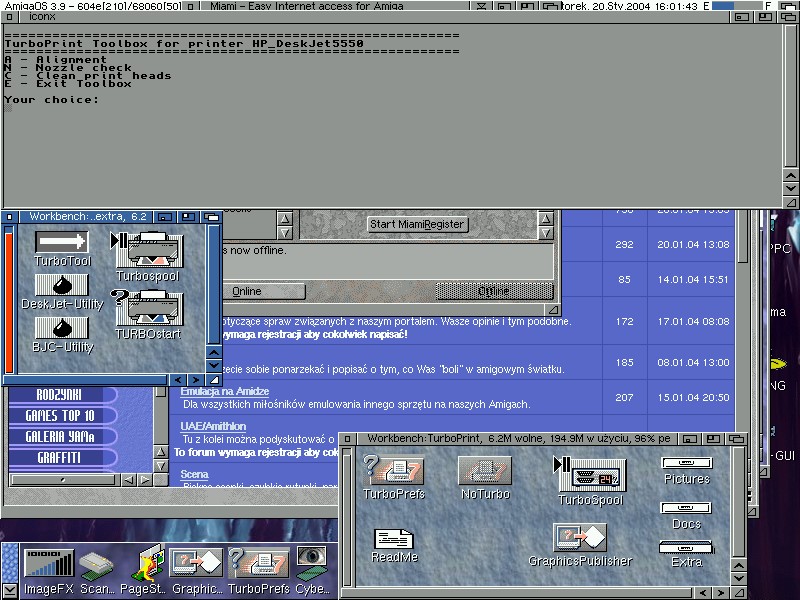
Task: Click the dock scroll arrow at bottom-left
Action: pos(9,590)
